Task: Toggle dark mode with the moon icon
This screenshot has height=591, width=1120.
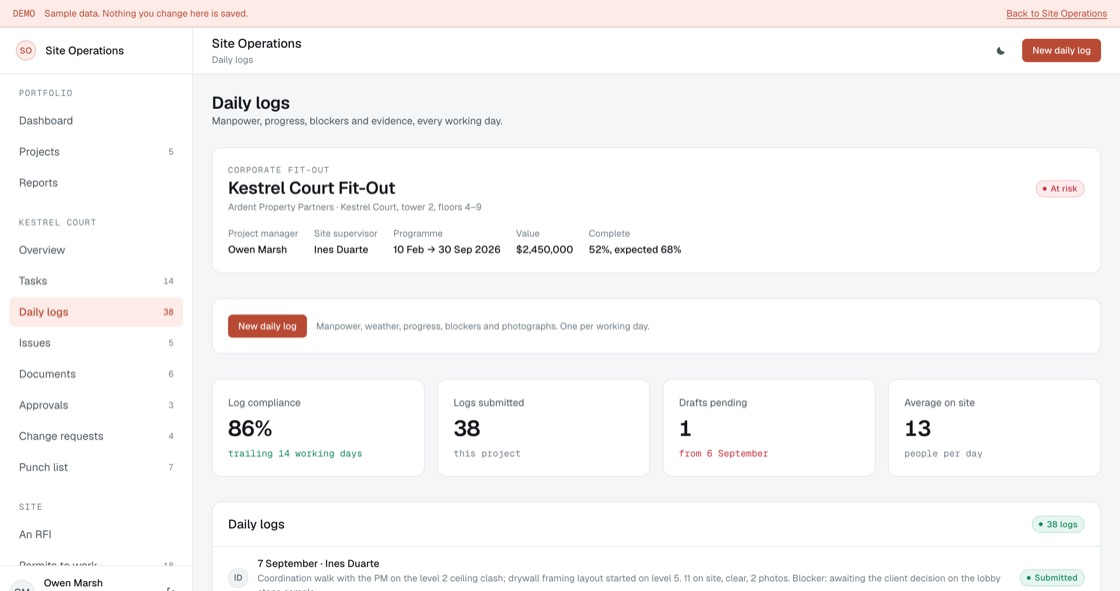Action: point(1000,51)
